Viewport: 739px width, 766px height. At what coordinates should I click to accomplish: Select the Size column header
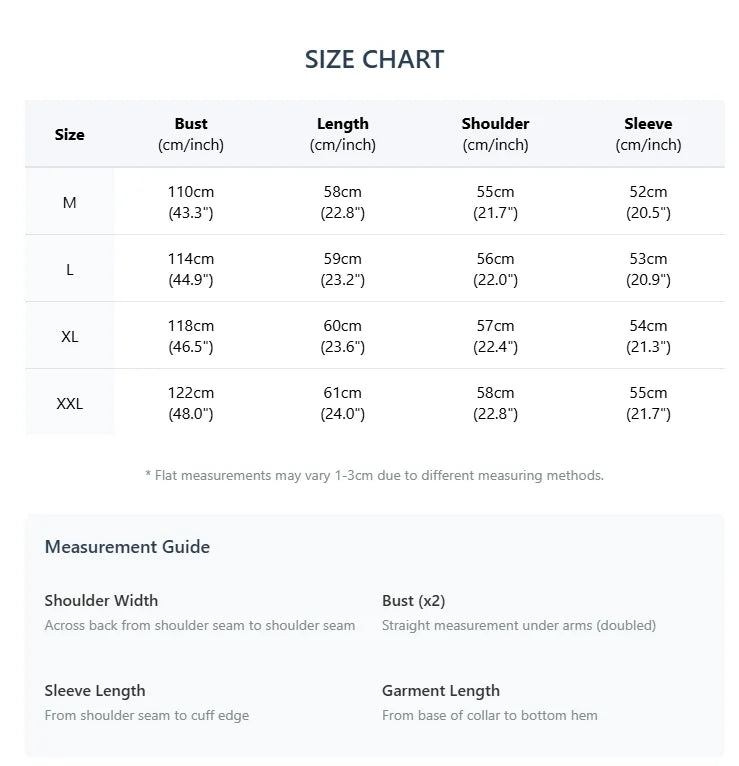point(70,134)
